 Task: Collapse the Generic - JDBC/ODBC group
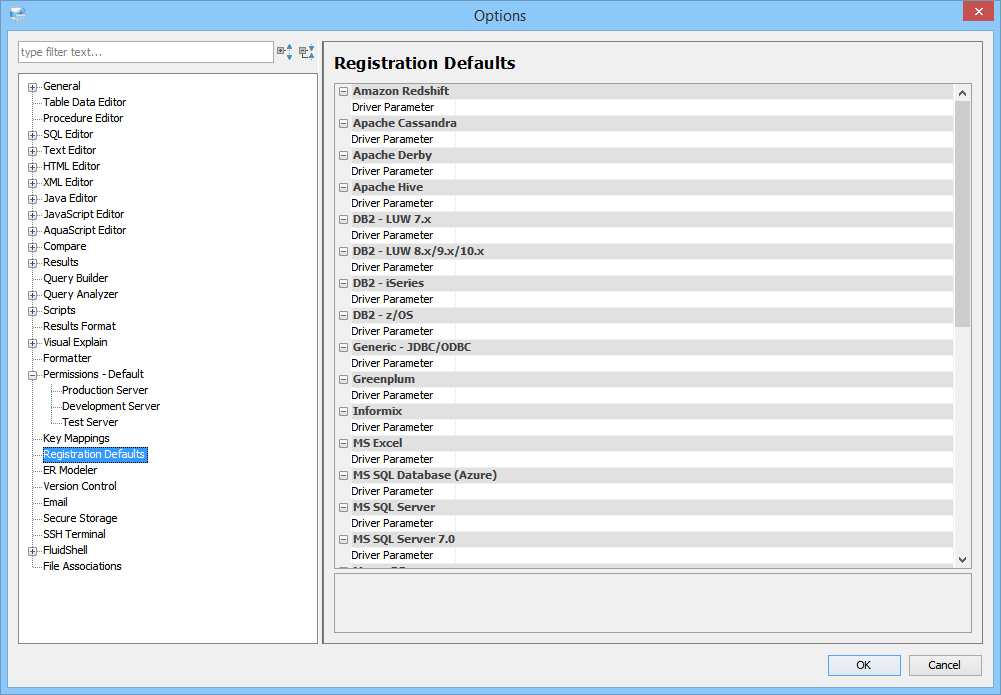343,347
